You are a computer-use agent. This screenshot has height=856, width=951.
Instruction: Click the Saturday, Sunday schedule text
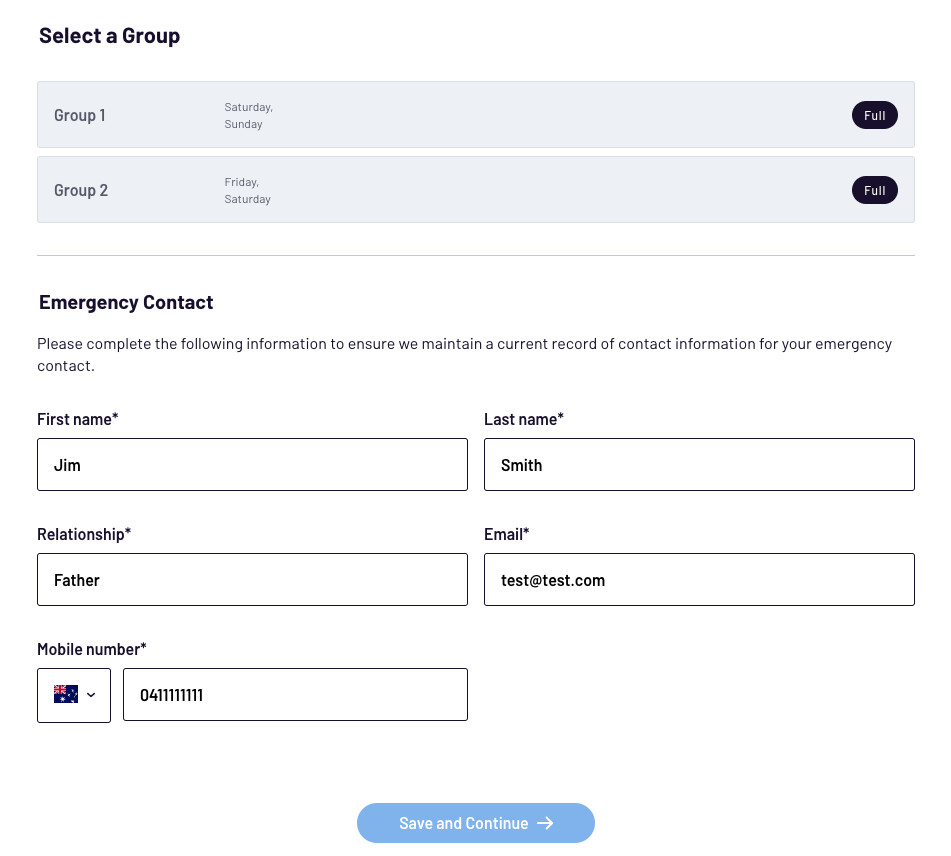[248, 115]
